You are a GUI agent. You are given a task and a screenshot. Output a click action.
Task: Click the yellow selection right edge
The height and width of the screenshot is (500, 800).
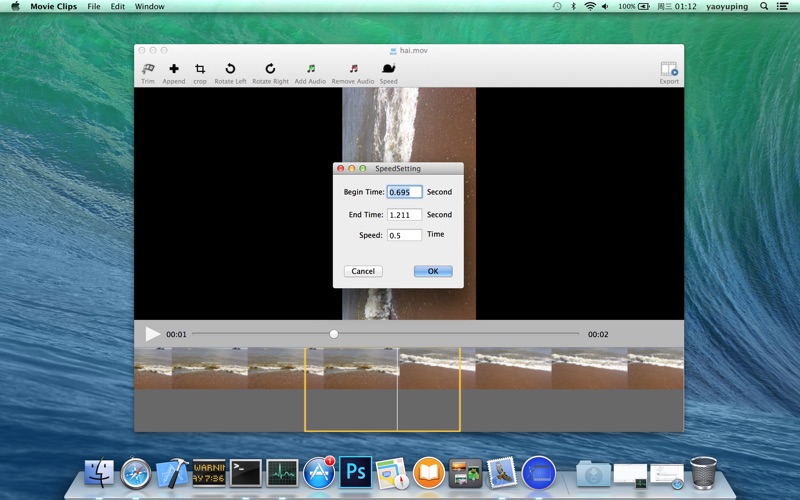[x=460, y=390]
